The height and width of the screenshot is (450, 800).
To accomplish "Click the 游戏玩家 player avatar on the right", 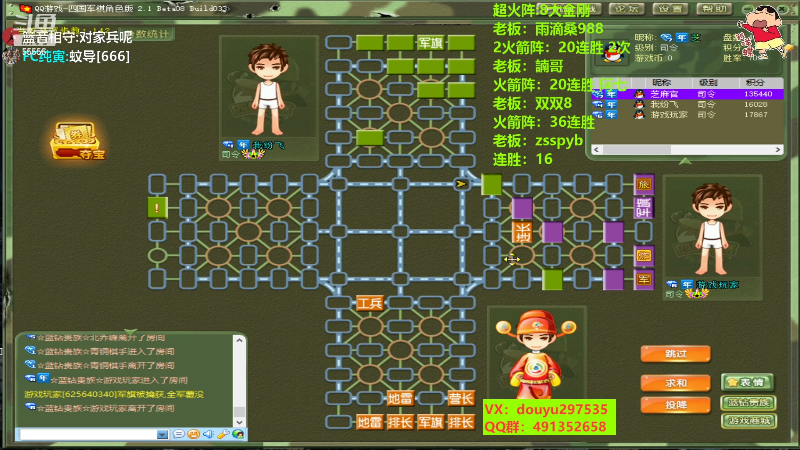I will [x=712, y=230].
